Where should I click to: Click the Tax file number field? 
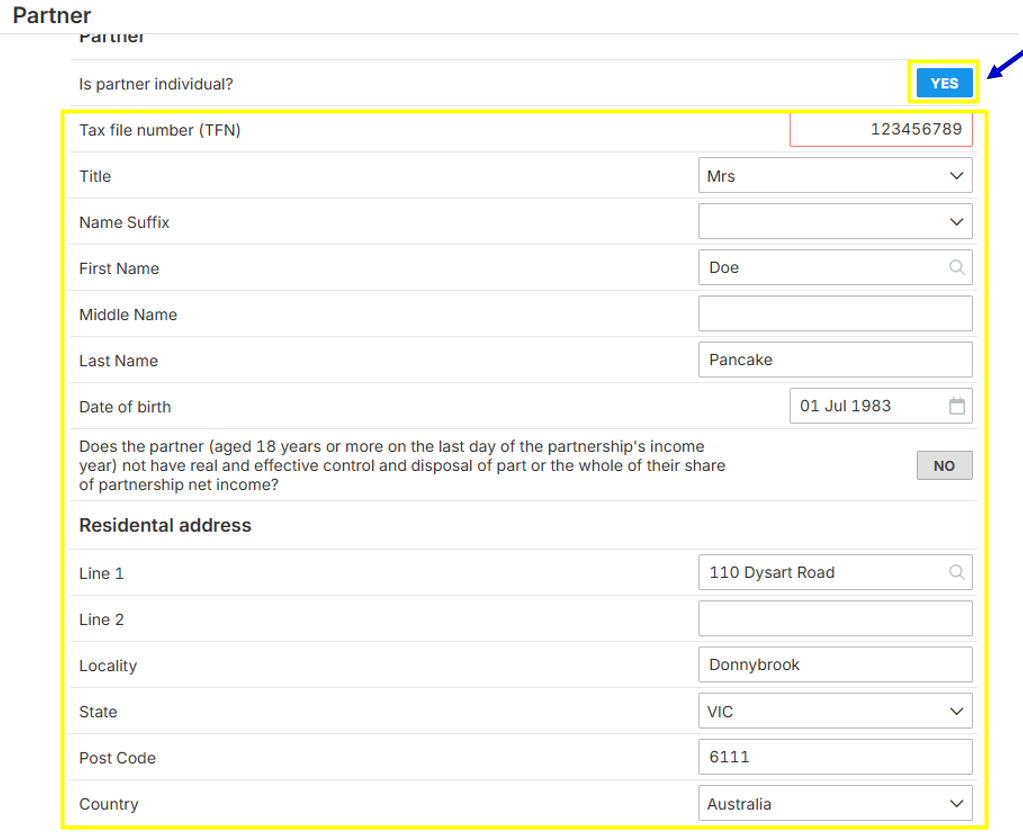tap(881, 129)
